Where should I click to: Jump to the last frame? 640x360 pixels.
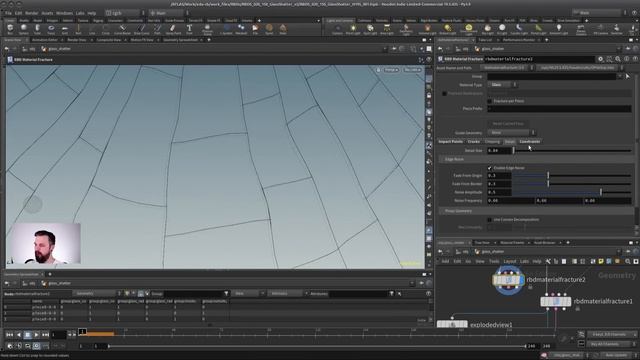coord(45,335)
